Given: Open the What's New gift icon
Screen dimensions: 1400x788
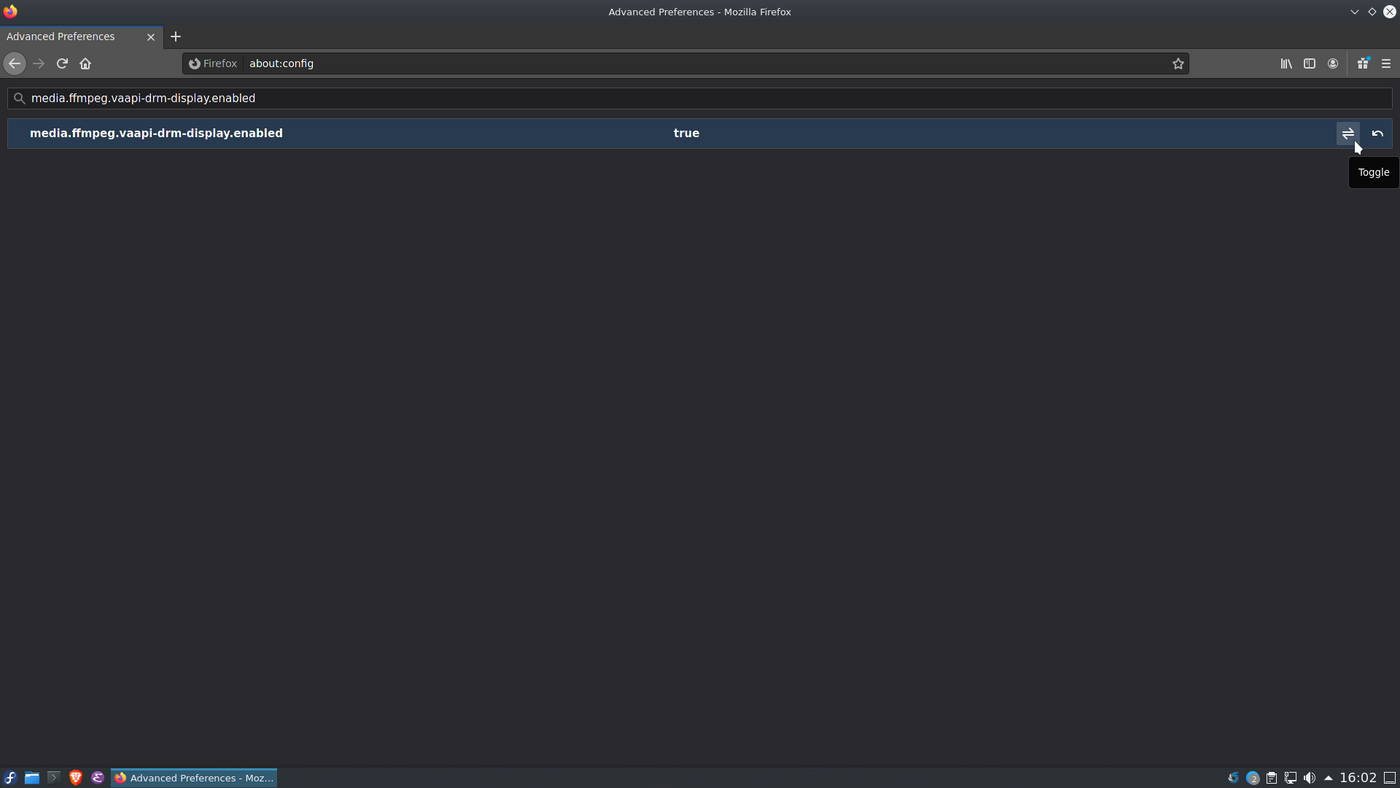Looking at the screenshot, I should (1362, 63).
